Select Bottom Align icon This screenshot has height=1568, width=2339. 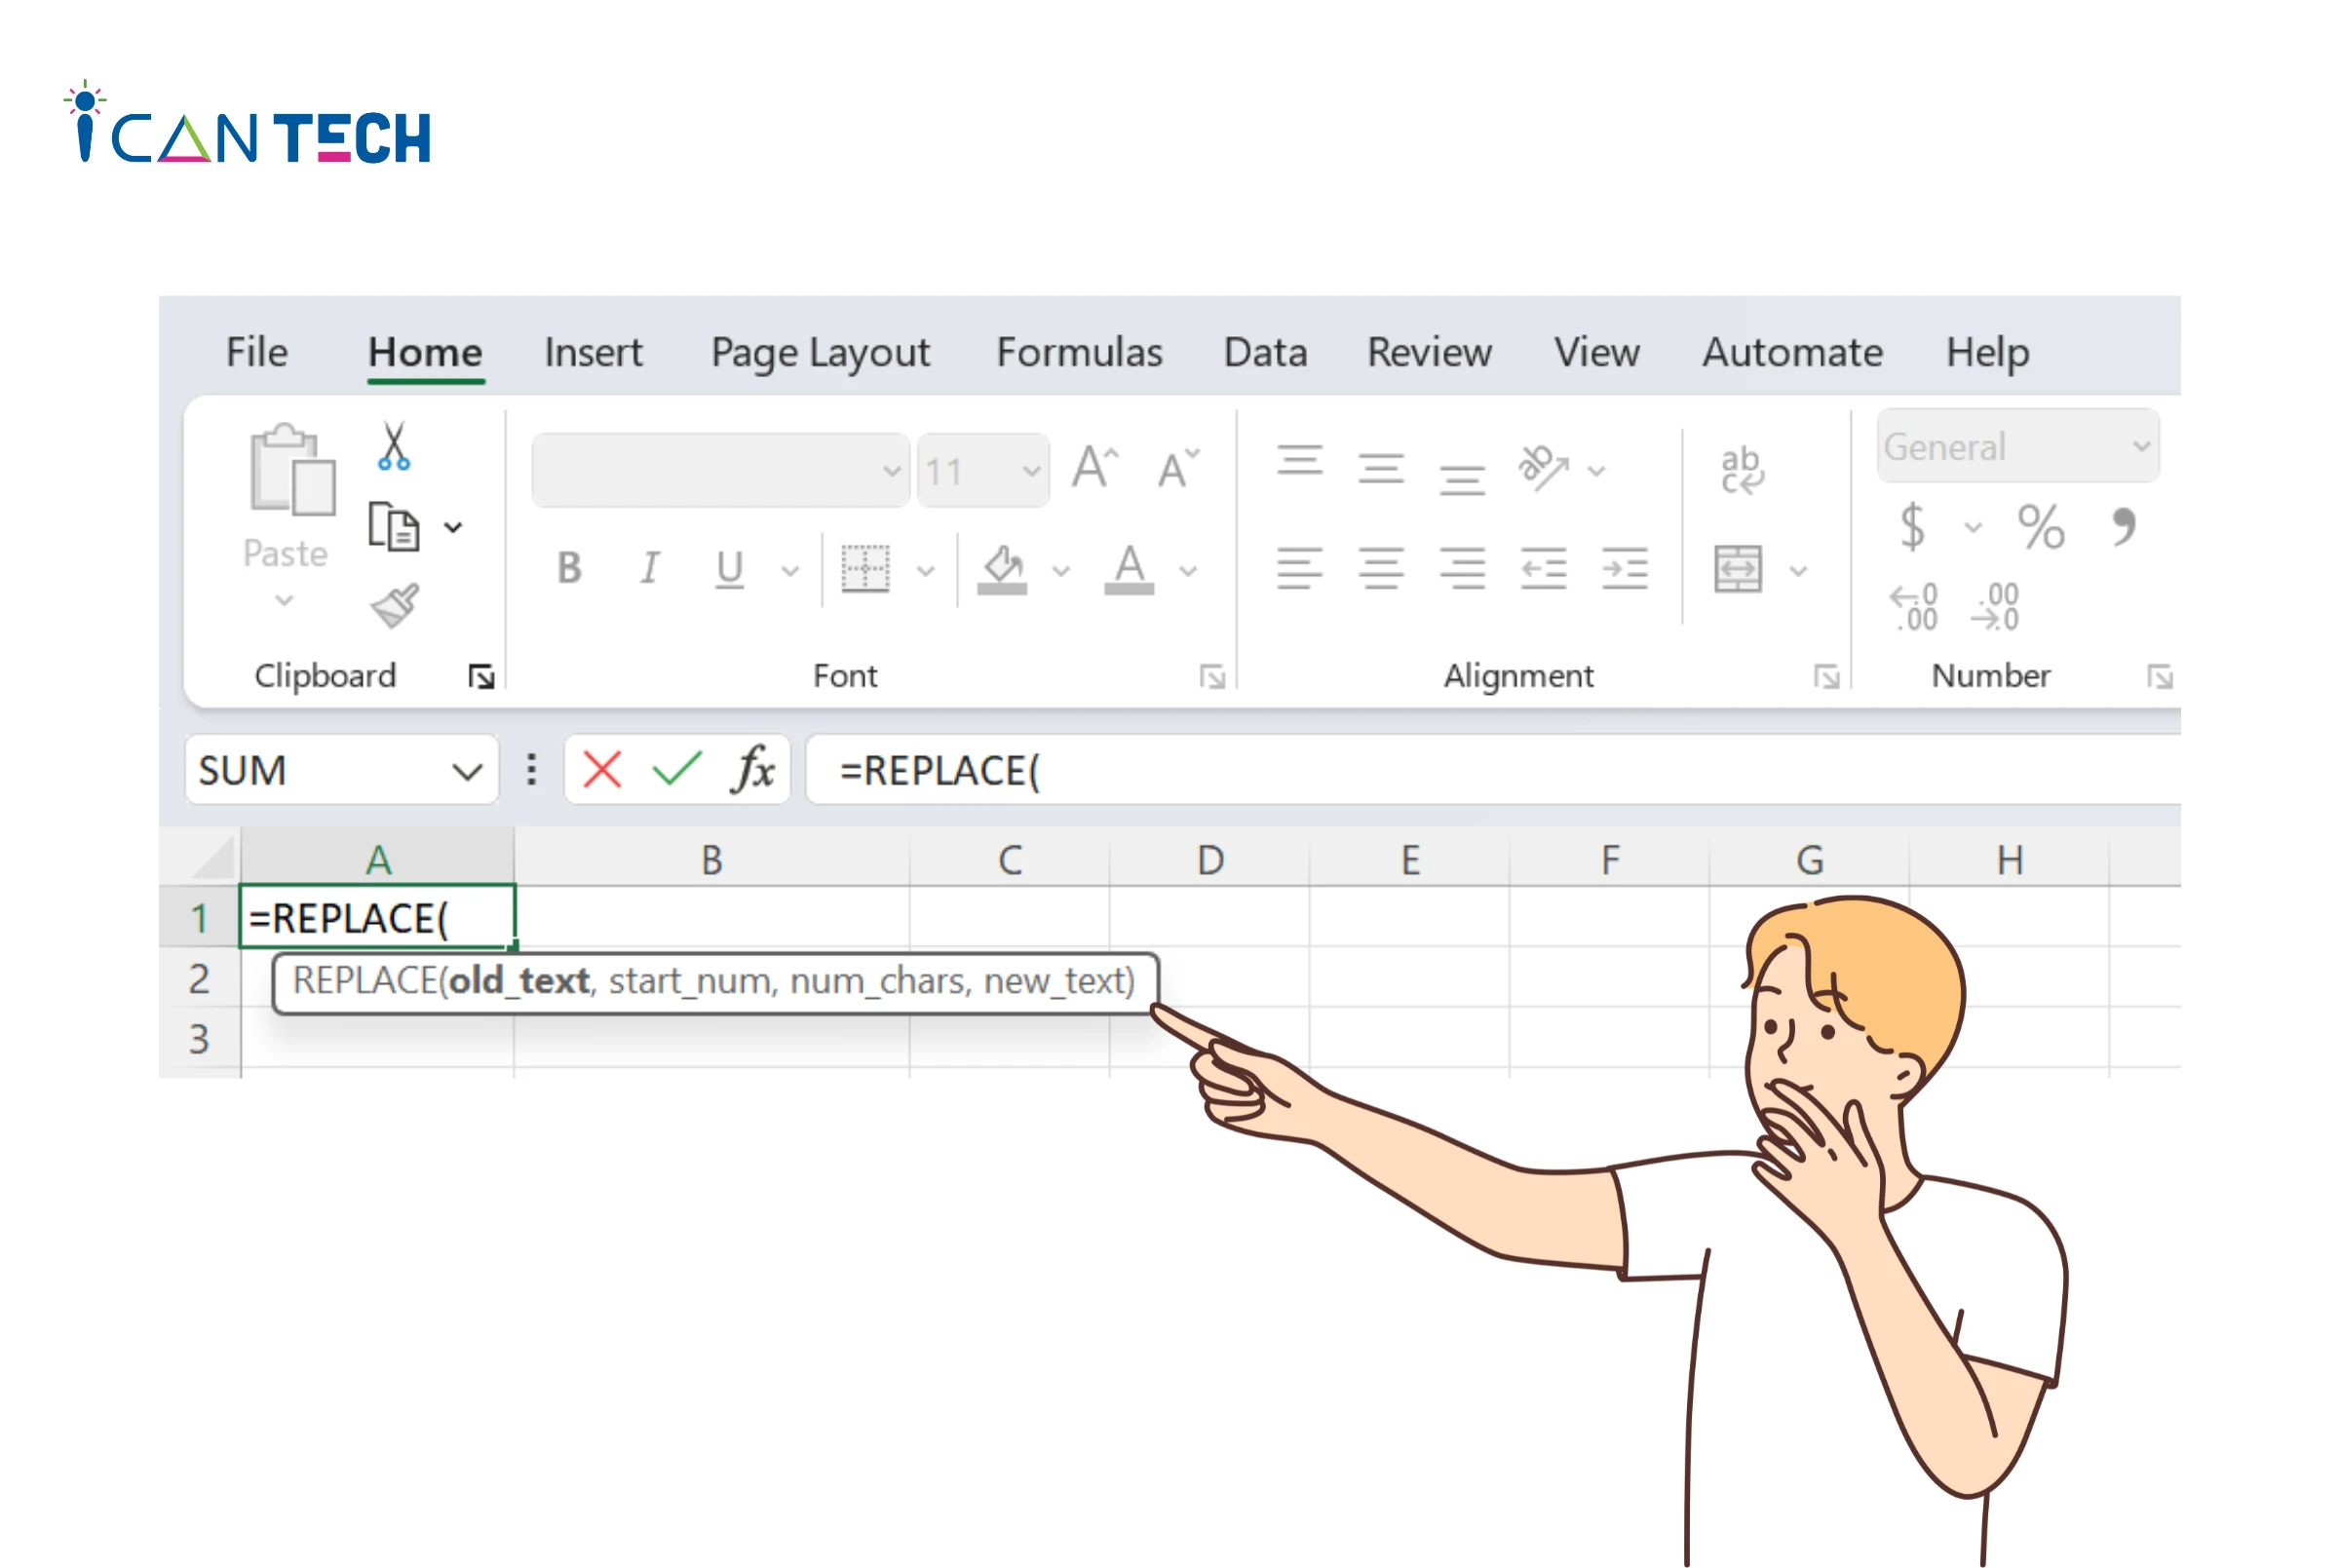[1462, 479]
